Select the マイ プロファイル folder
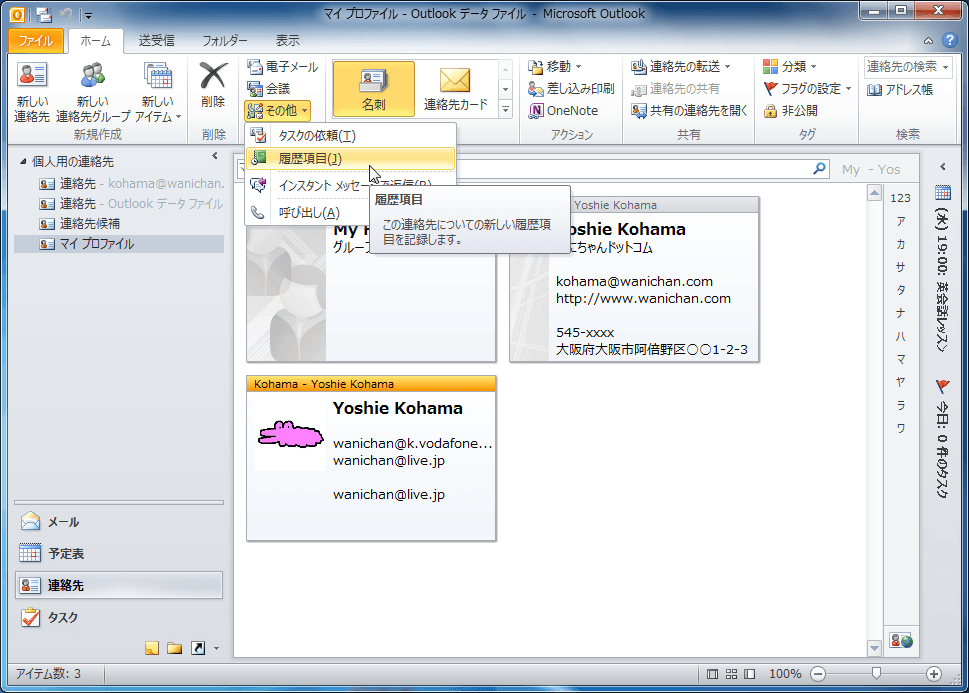Image resolution: width=969 pixels, height=693 pixels. click(119, 244)
